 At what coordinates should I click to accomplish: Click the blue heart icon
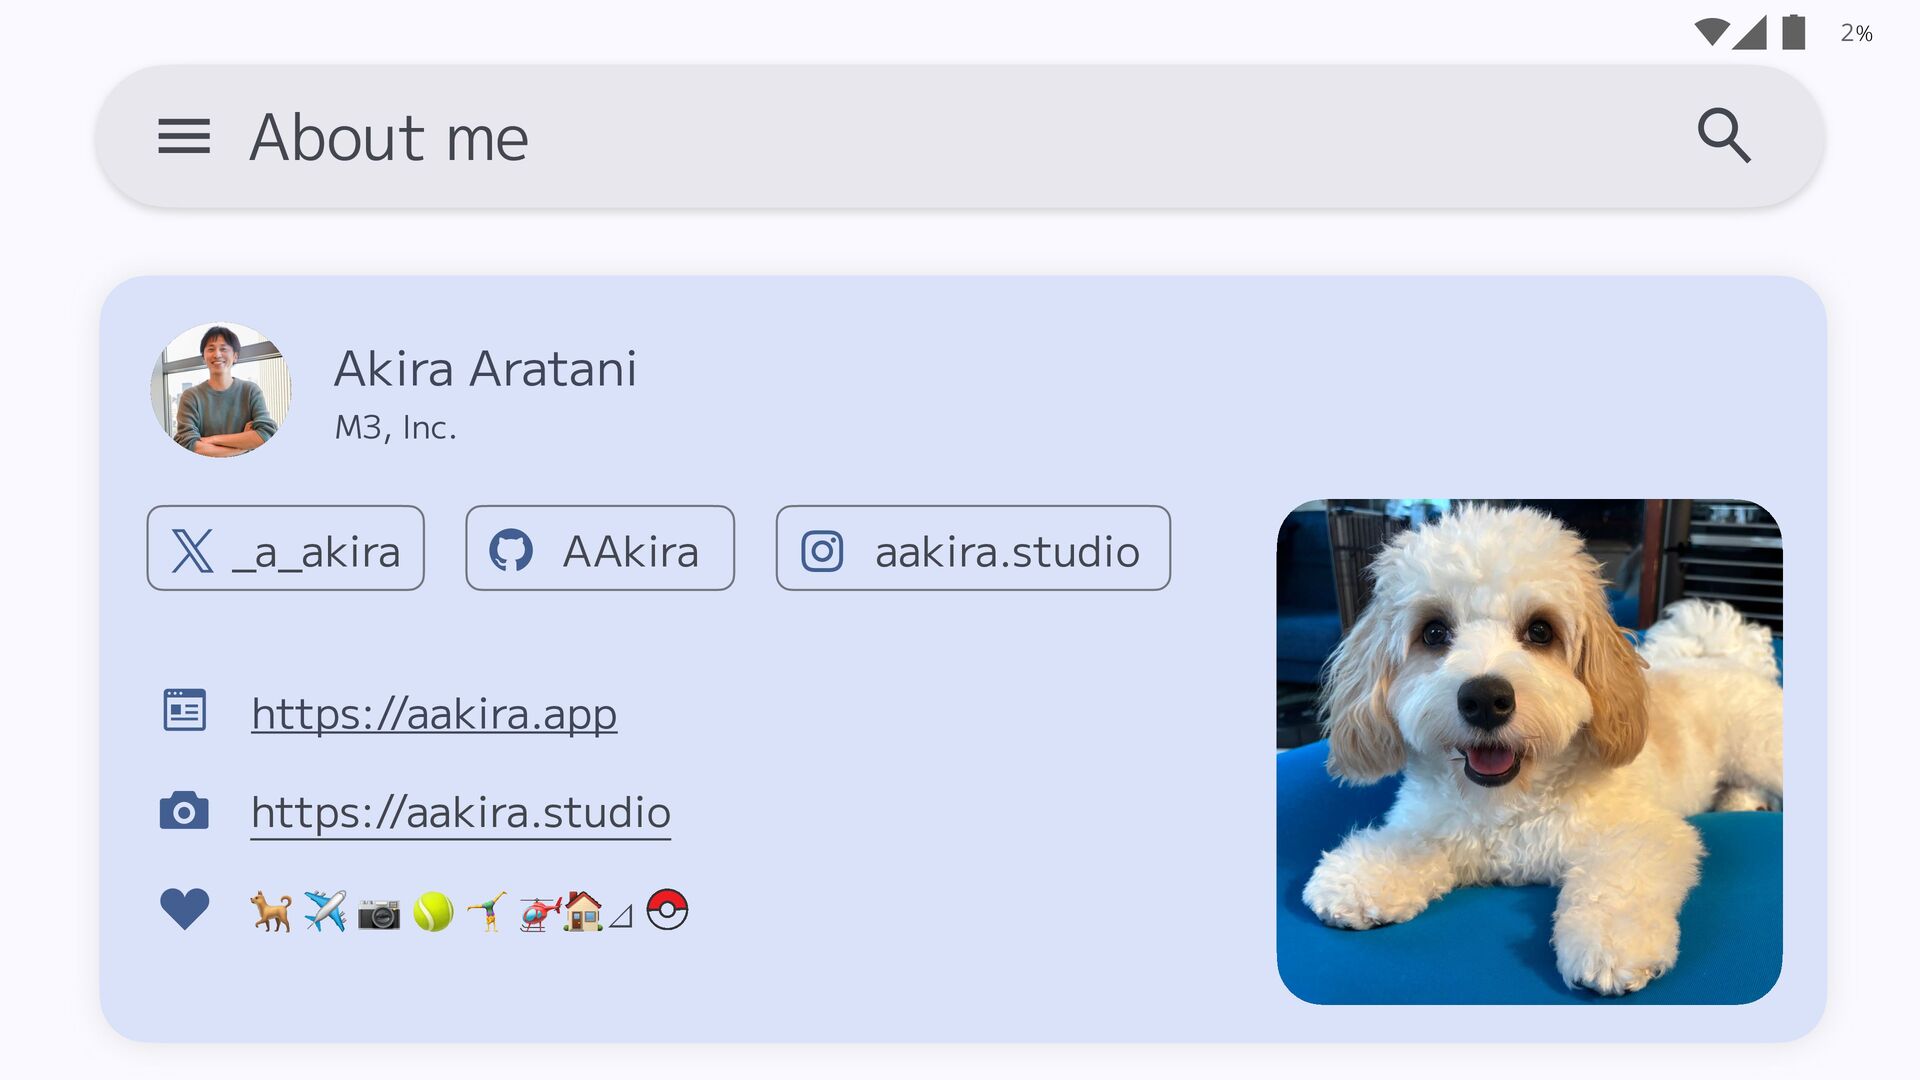click(x=184, y=909)
